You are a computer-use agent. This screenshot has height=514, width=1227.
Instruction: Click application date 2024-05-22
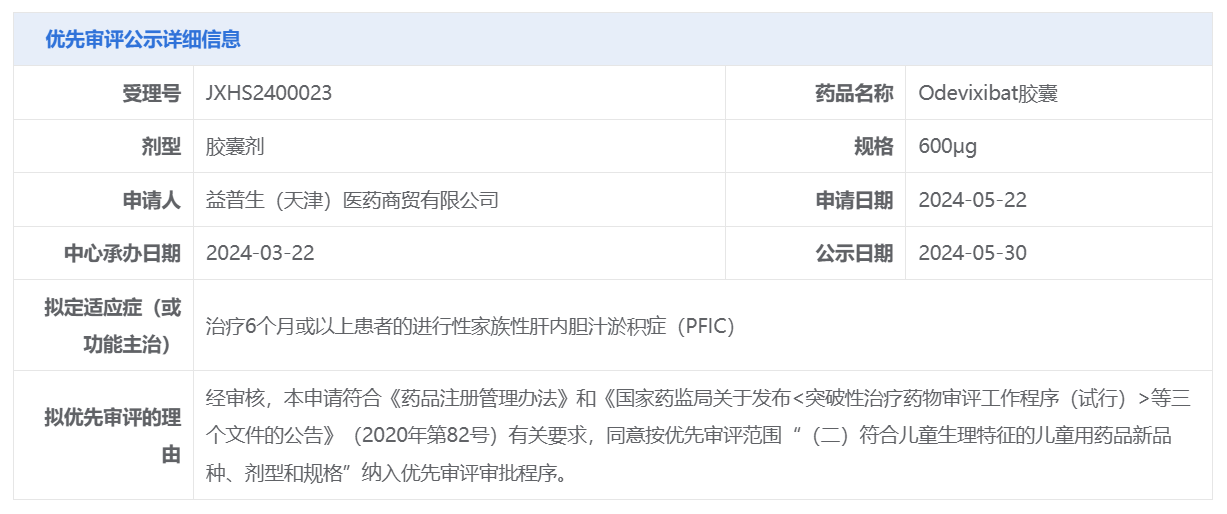click(x=973, y=200)
